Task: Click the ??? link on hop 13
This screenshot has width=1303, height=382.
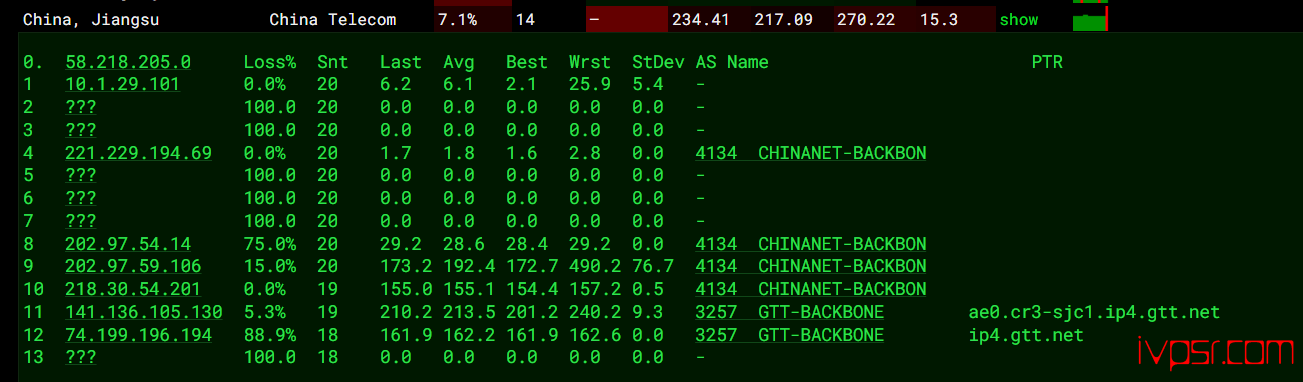Action: [81, 357]
